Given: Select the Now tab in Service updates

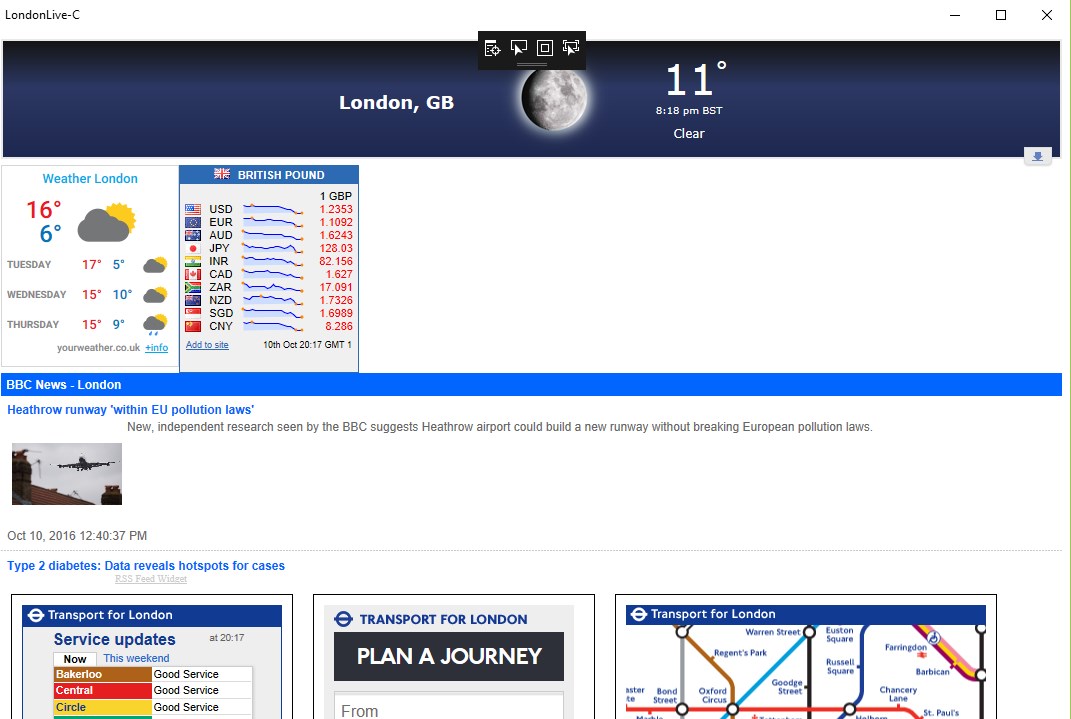Looking at the screenshot, I should pos(74,659).
